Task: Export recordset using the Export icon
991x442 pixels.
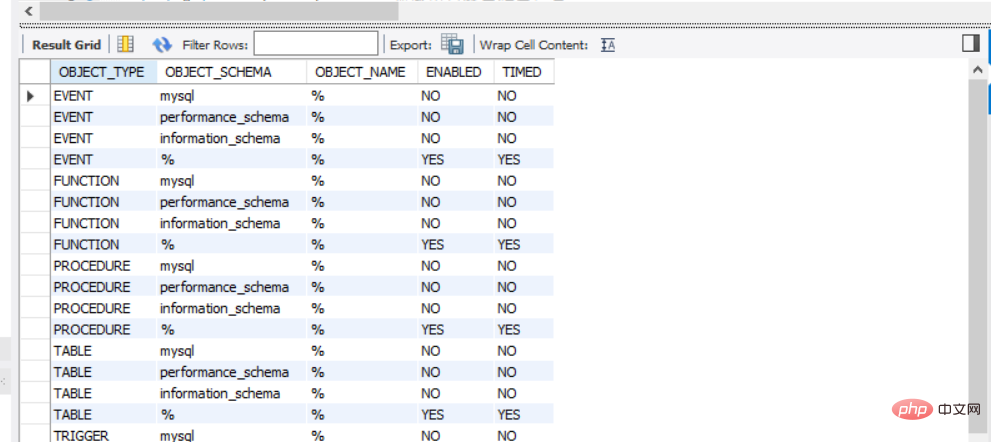Action: (452, 44)
